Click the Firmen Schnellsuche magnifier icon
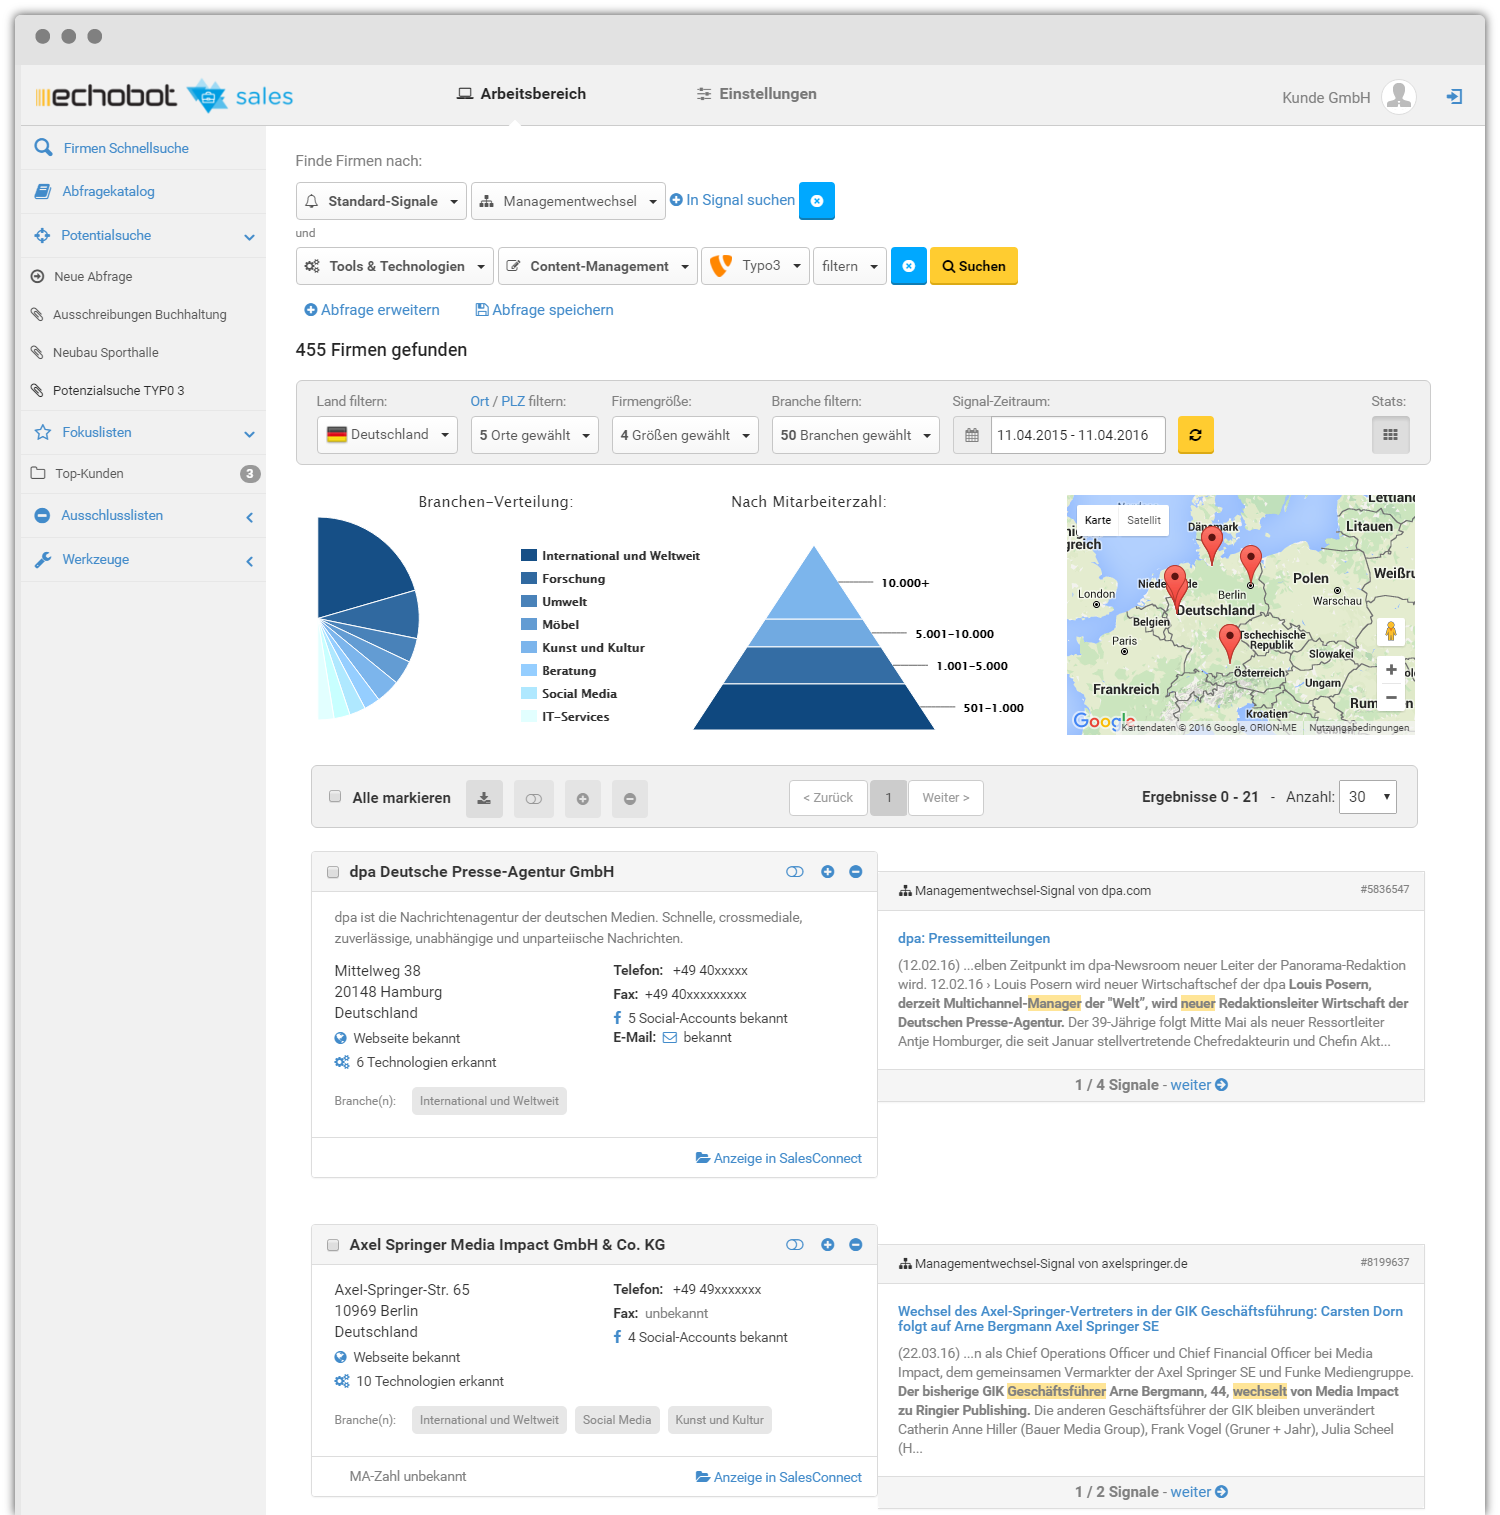 point(43,147)
